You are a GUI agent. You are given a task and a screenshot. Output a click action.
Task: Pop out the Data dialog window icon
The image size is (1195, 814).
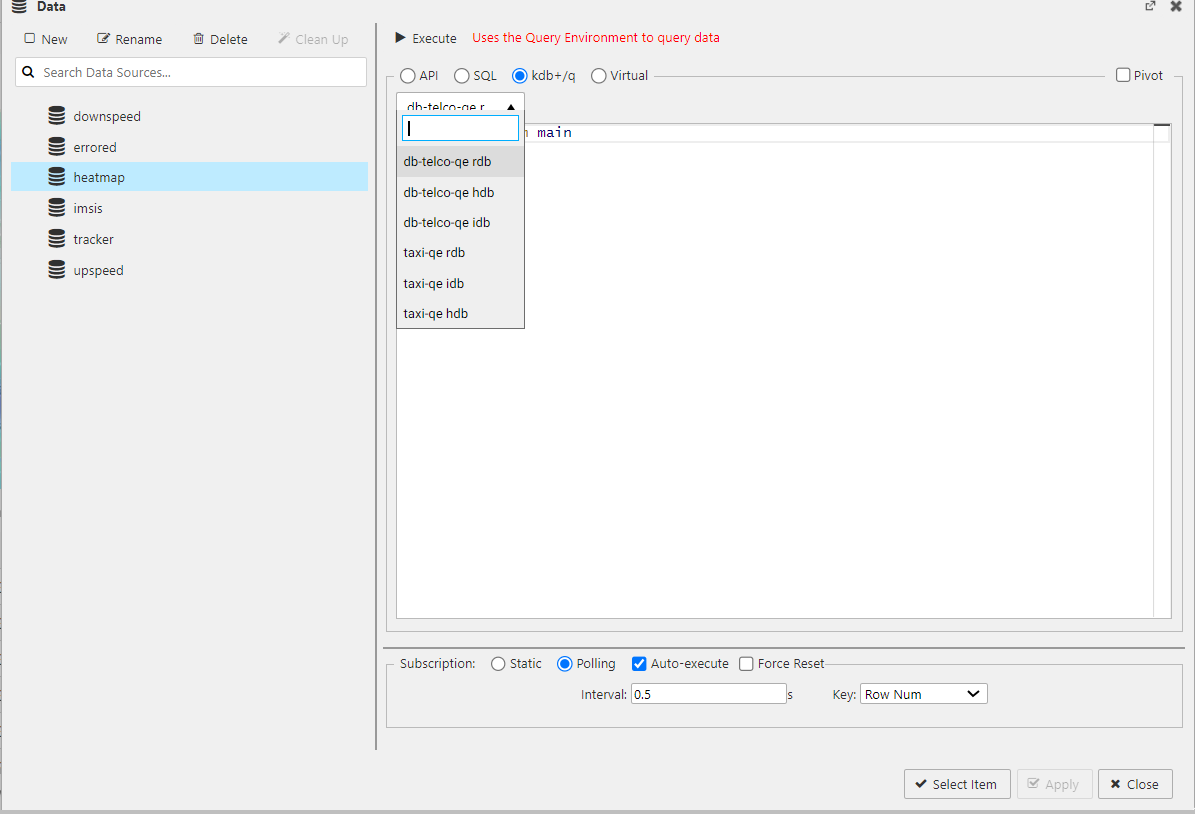click(1150, 6)
